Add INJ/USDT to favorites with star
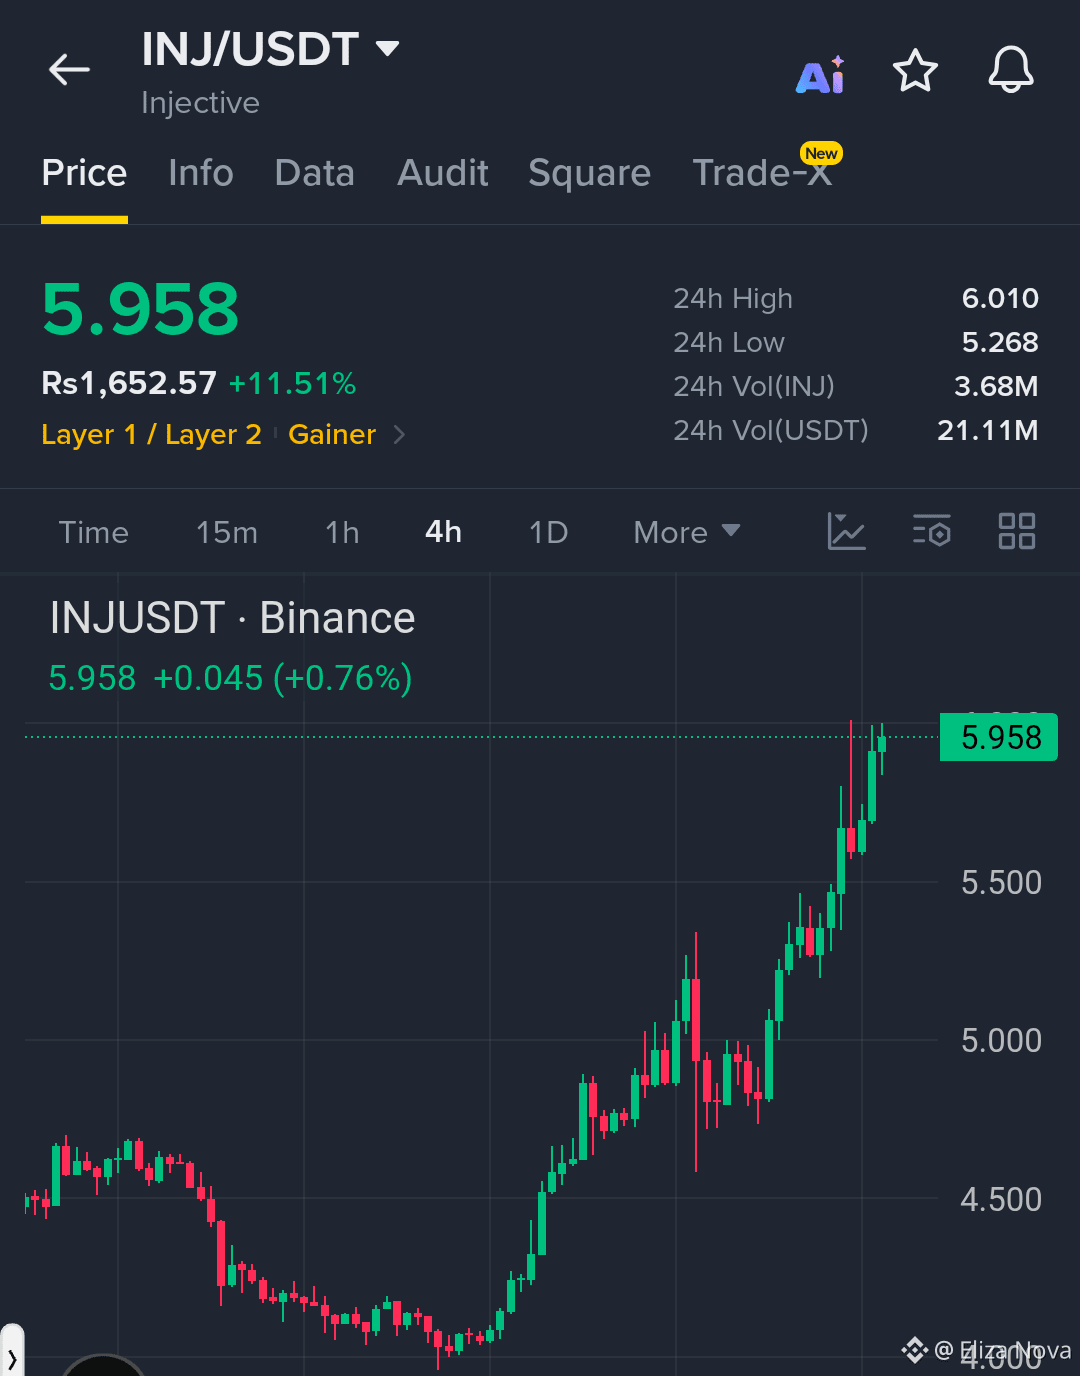Viewport: 1080px width, 1376px height. (x=915, y=70)
